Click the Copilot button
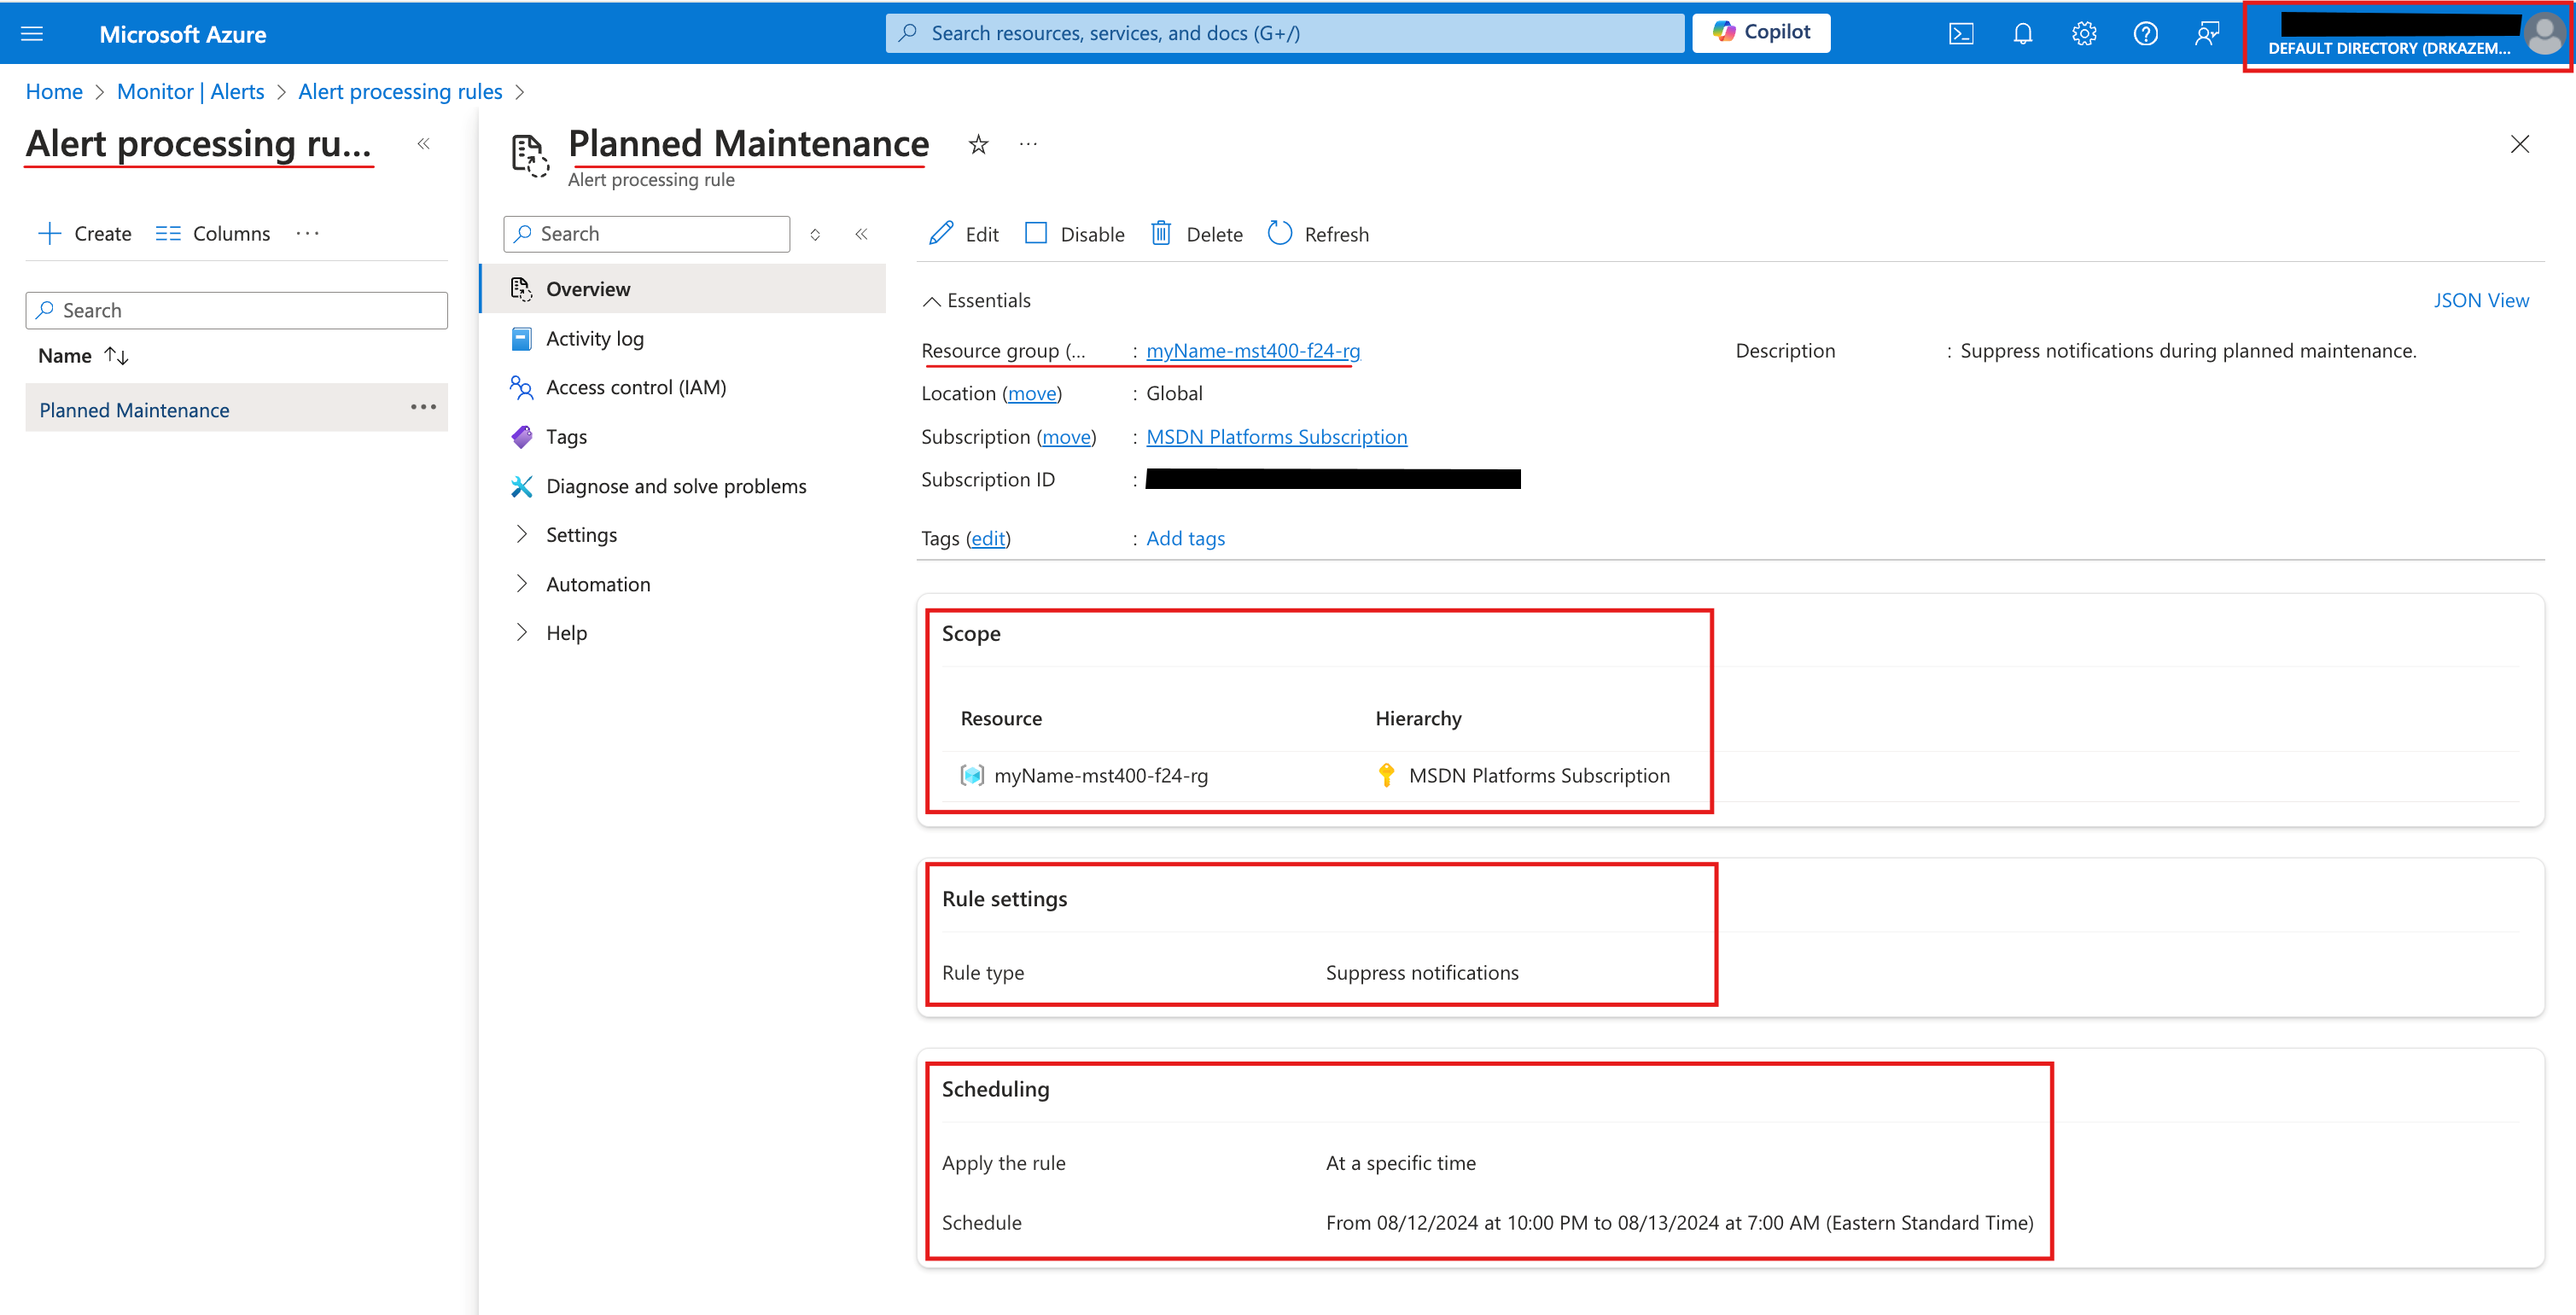Image resolution: width=2576 pixels, height=1315 pixels. tap(1761, 33)
